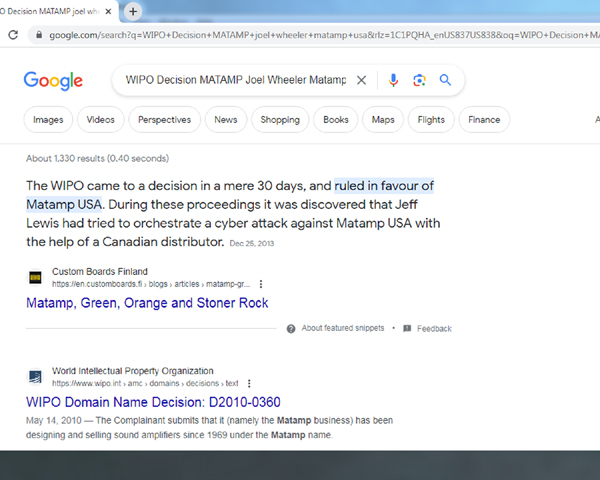600x480 pixels.
Task: Open more options for WIPO result
Action: (249, 383)
